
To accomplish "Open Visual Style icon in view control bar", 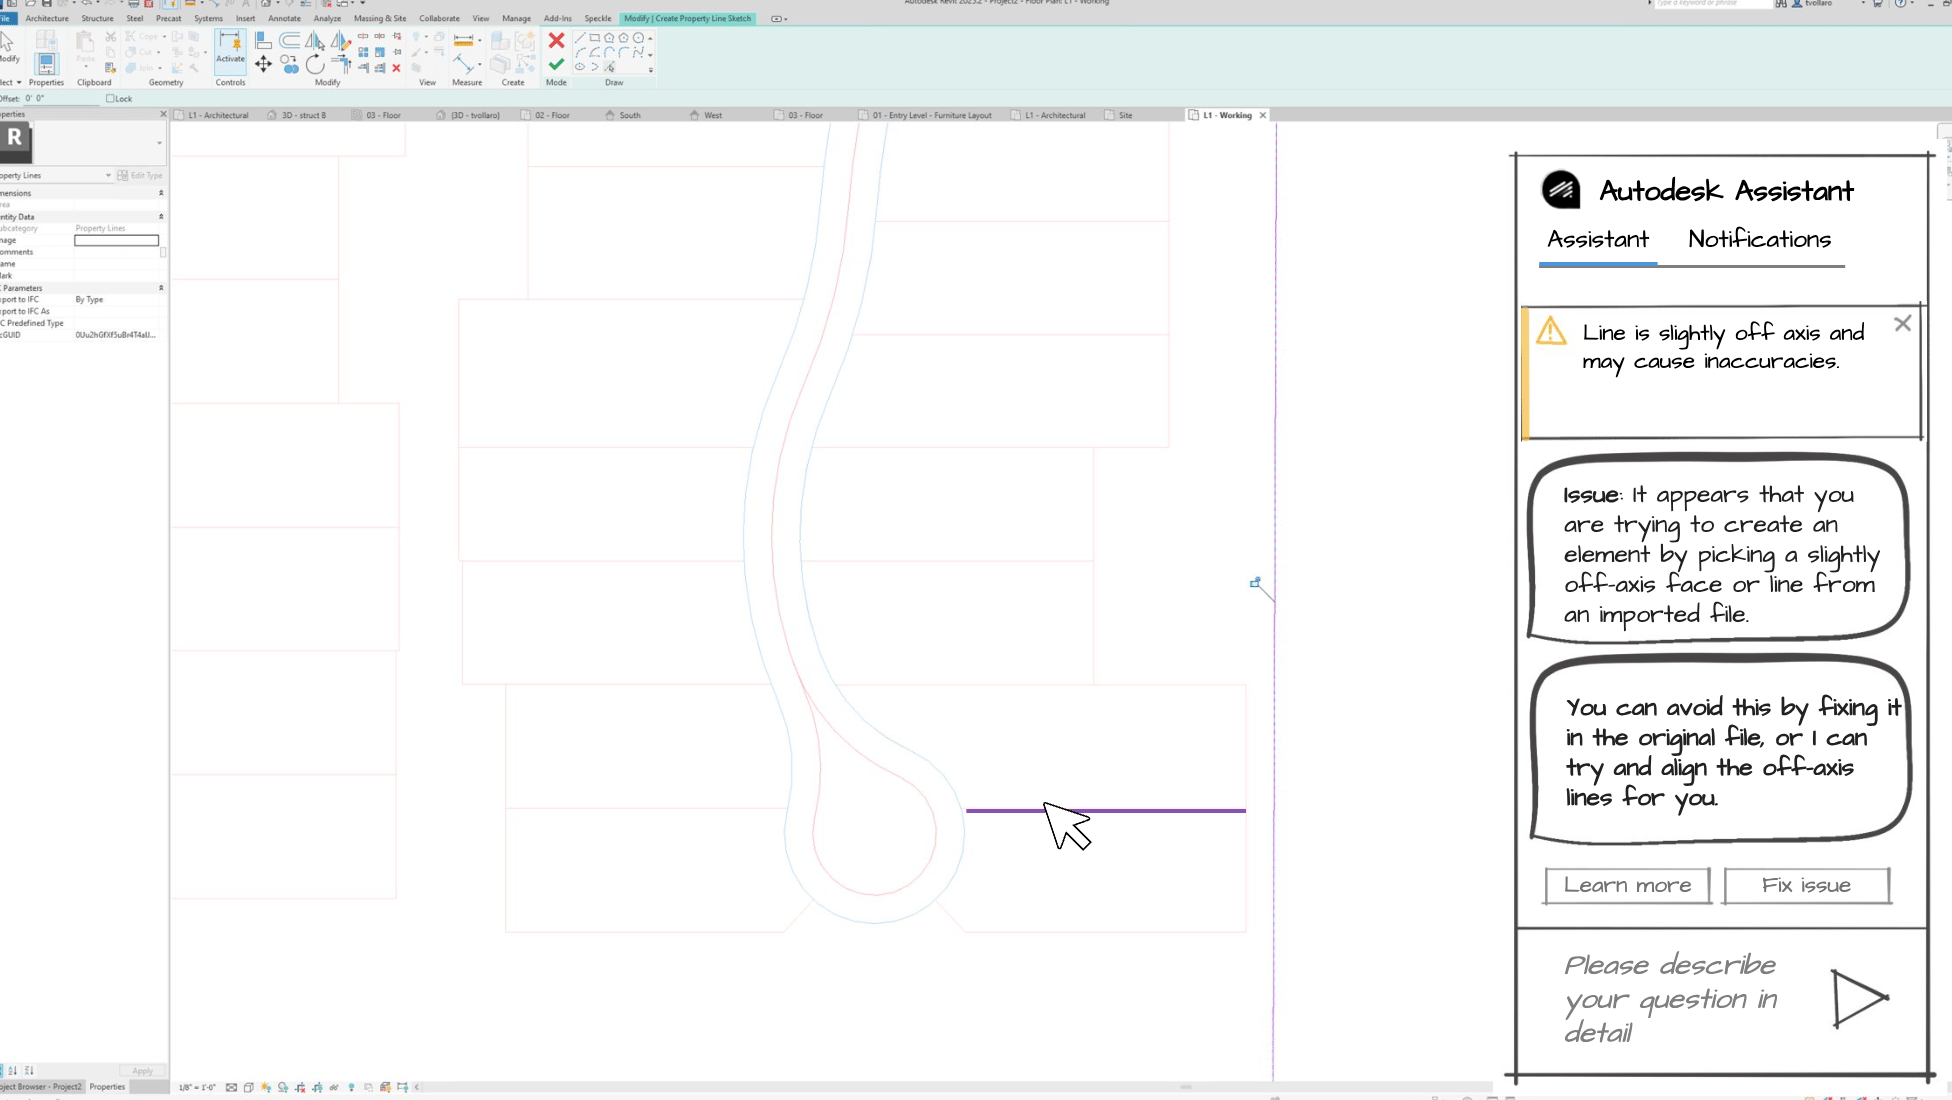I will coord(248,1087).
